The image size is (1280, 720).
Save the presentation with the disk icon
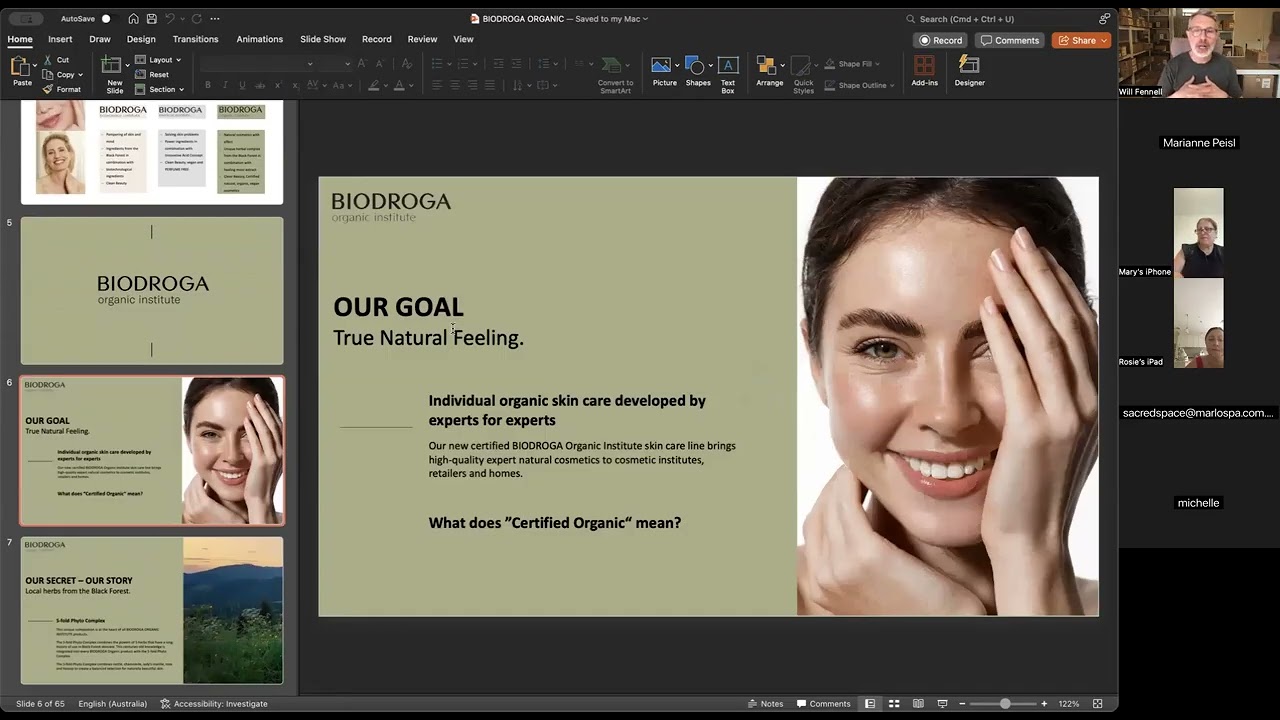tap(151, 18)
